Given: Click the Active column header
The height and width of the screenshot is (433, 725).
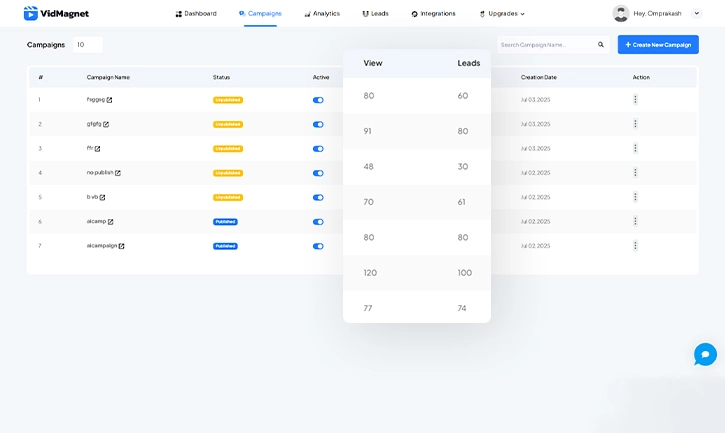Looking at the screenshot, I should [321, 77].
